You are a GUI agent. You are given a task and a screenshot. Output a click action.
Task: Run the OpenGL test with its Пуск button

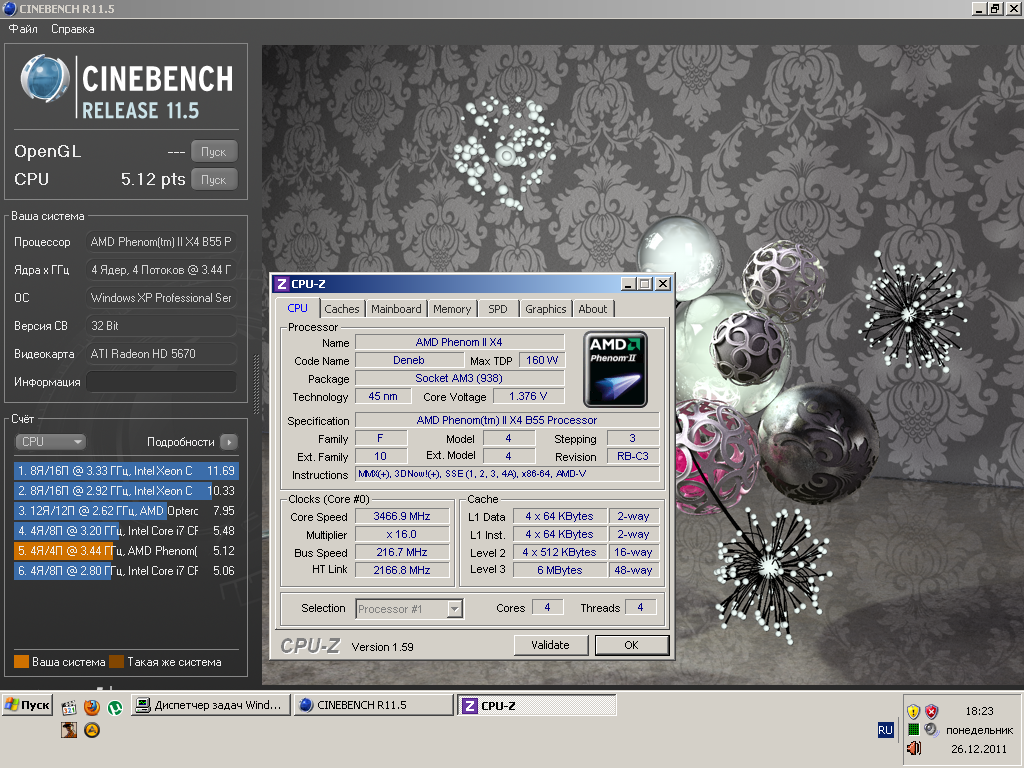(214, 152)
